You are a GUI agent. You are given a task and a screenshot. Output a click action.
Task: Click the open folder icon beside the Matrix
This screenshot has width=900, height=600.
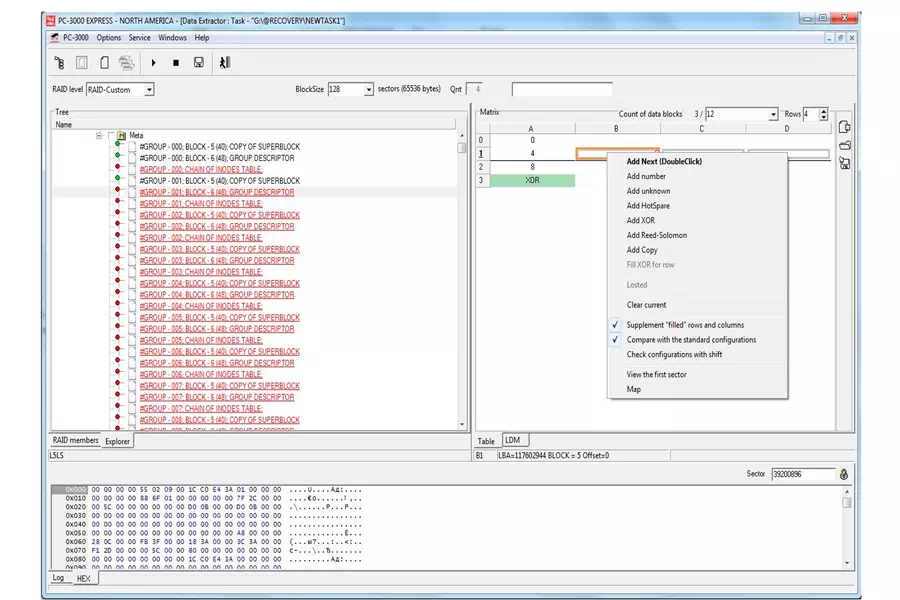click(844, 145)
